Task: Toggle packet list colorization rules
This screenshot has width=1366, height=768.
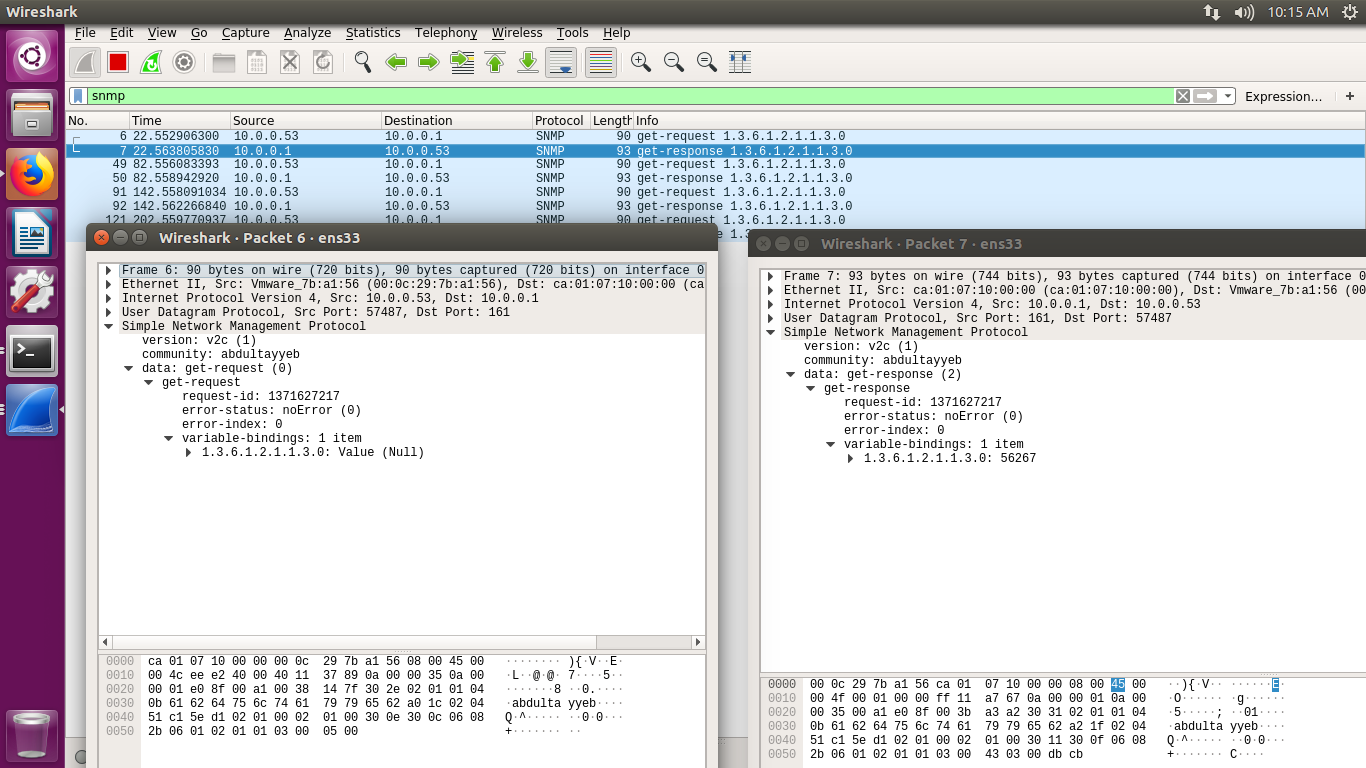Action: point(600,62)
